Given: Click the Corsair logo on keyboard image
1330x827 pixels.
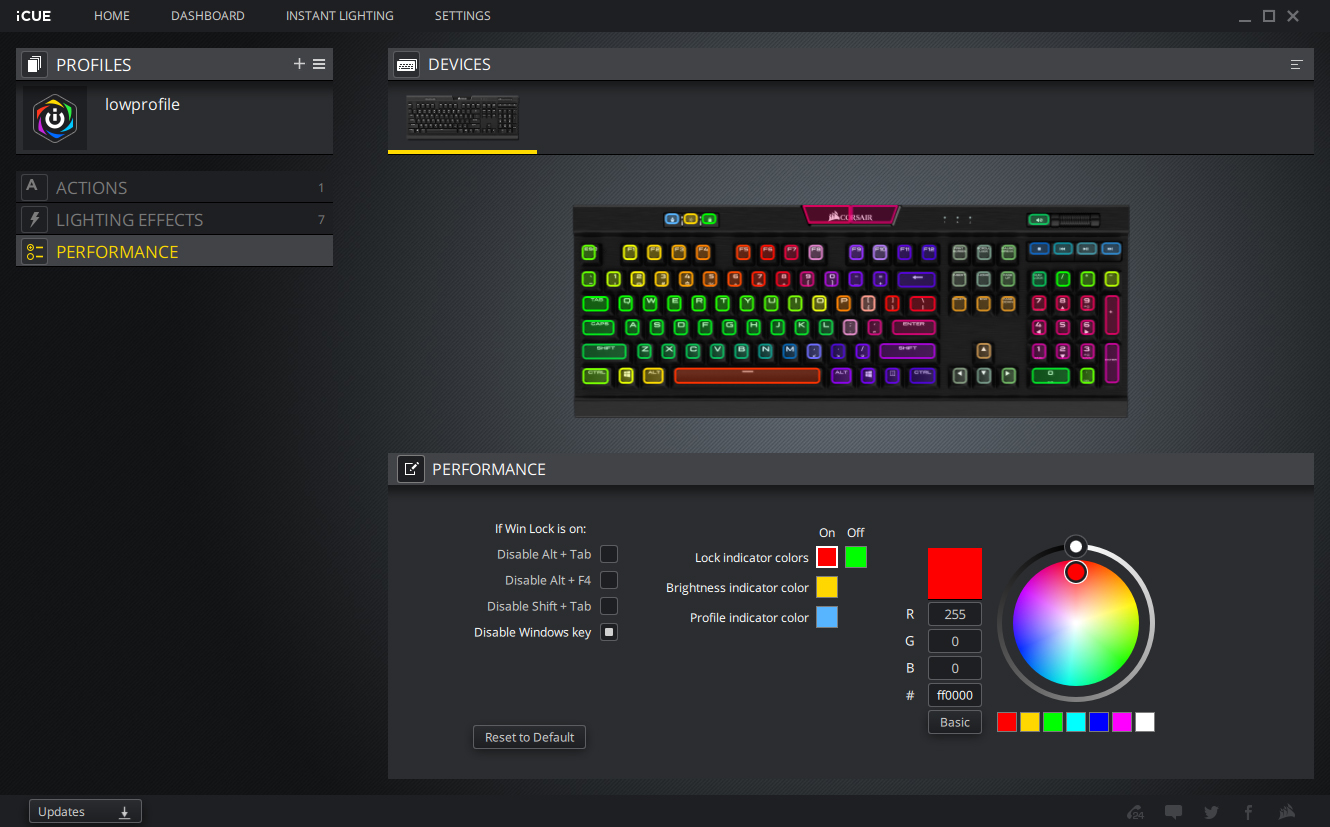Looking at the screenshot, I should point(852,215).
